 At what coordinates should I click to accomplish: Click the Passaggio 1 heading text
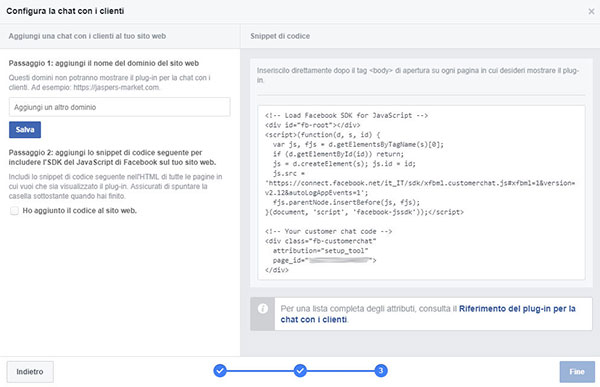pyautogui.click(x=104, y=63)
